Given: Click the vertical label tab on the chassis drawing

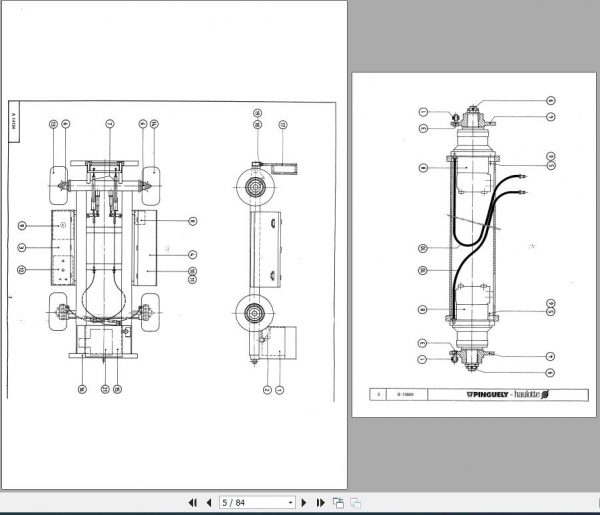Looking at the screenshot, I should click(x=14, y=122).
